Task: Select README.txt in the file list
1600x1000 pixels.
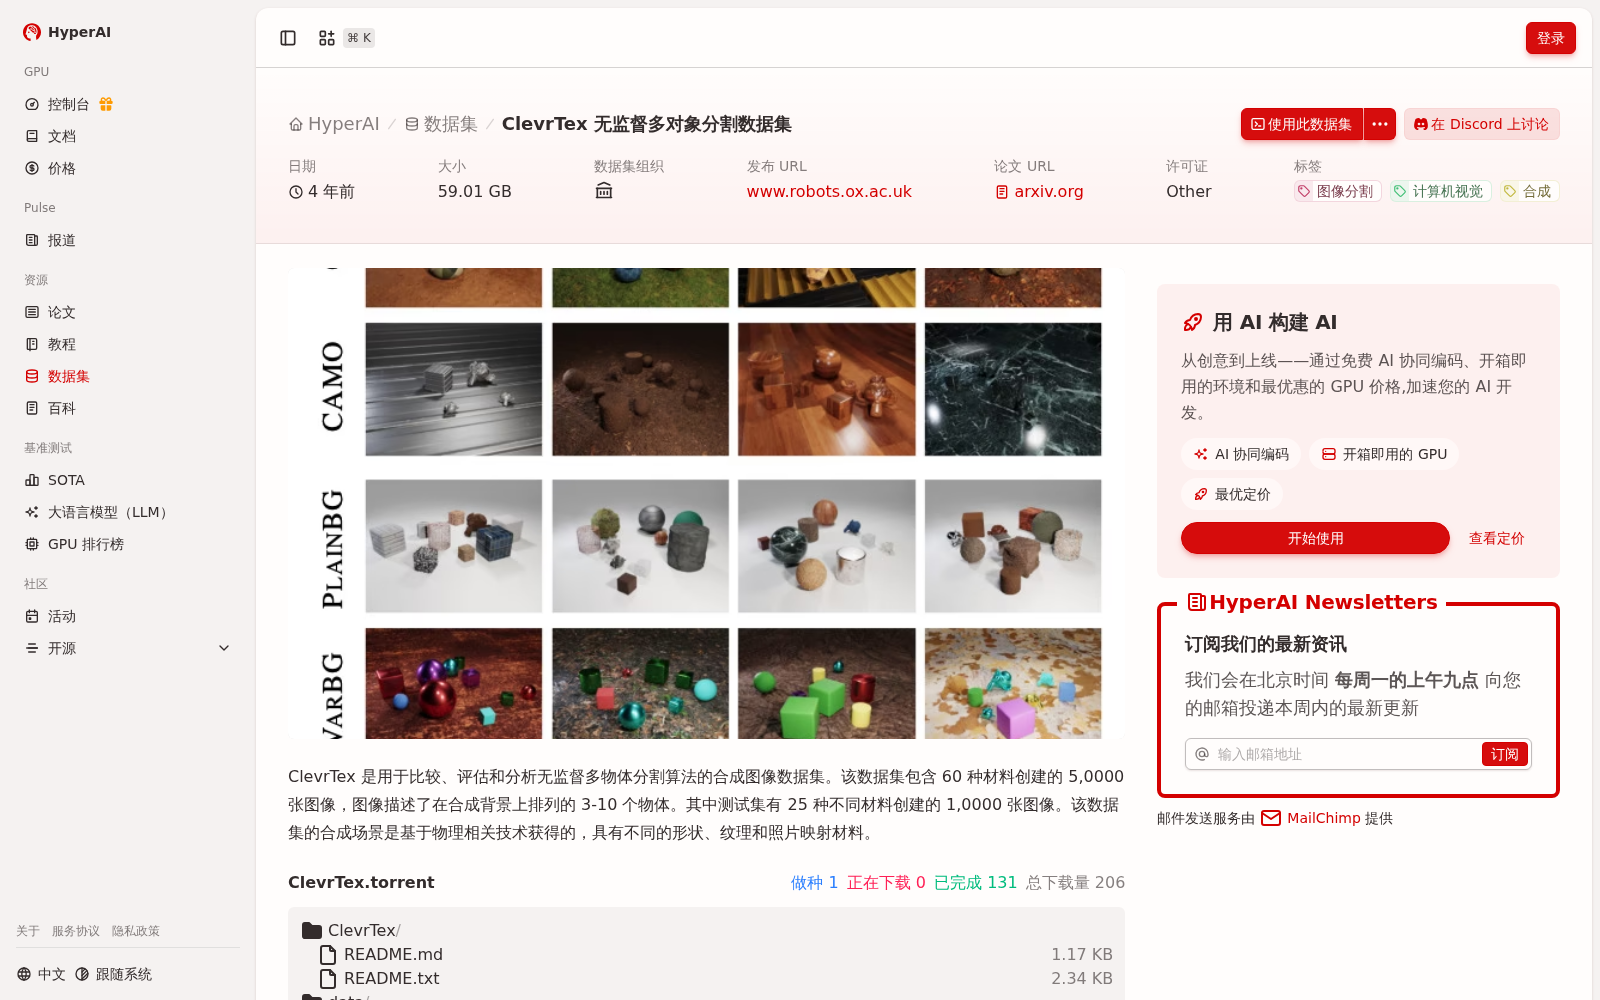Action: (706, 978)
